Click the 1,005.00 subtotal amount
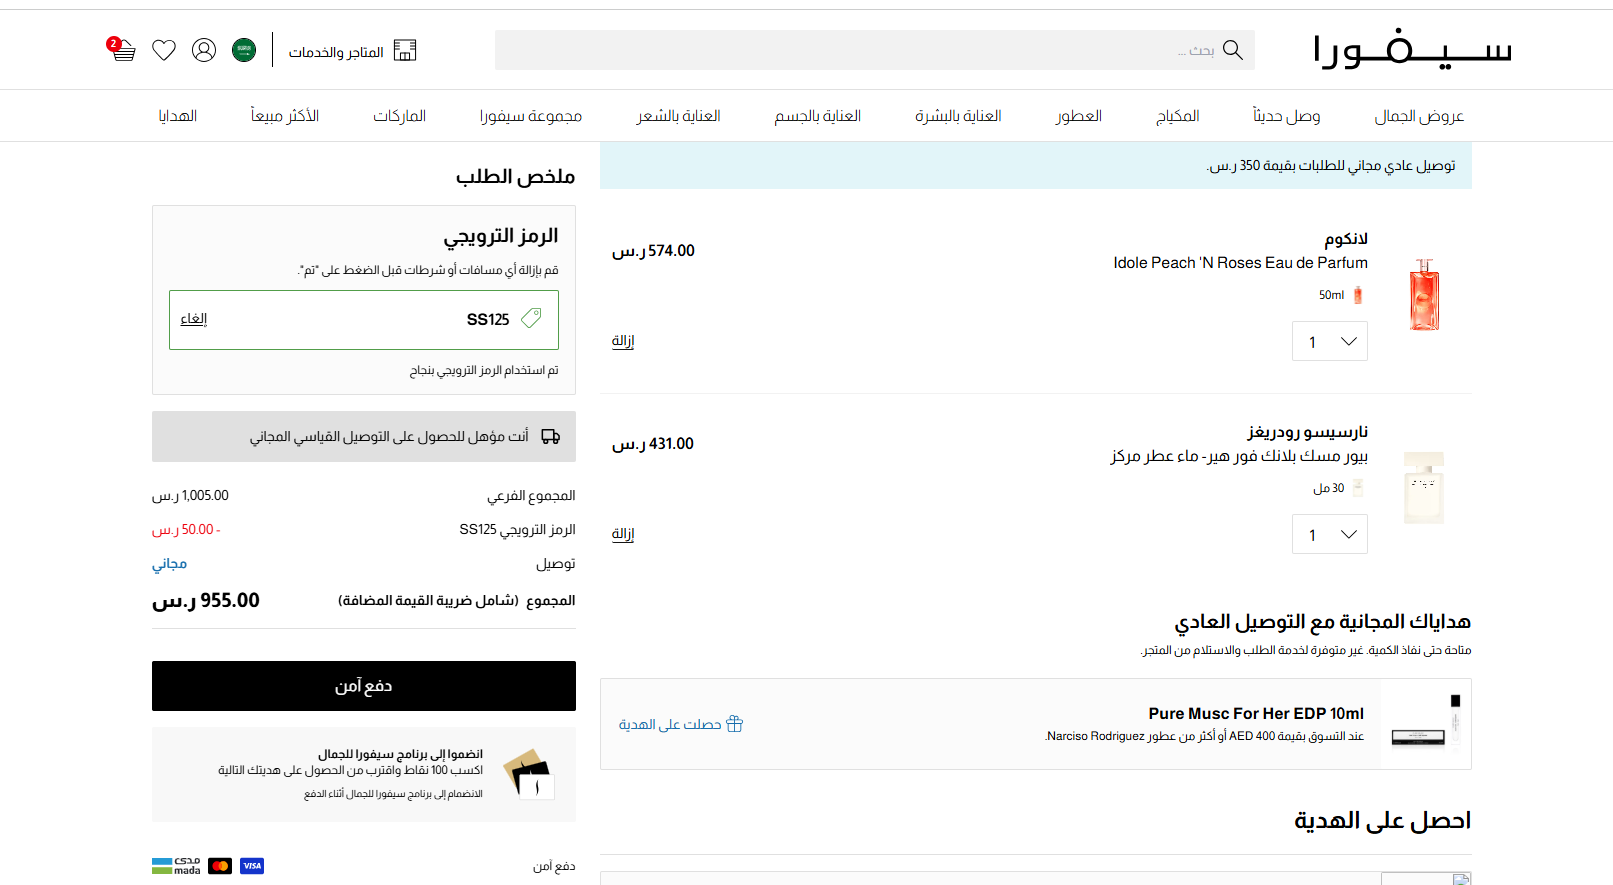The height and width of the screenshot is (885, 1613). (190, 496)
